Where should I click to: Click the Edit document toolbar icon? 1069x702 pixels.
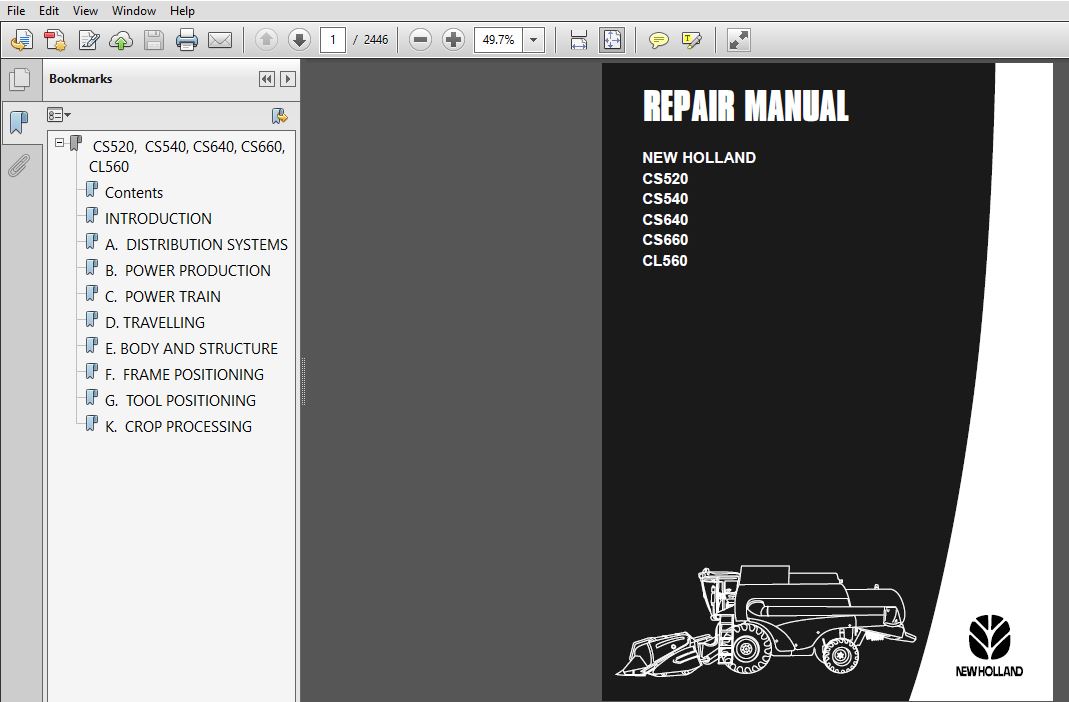pos(89,40)
